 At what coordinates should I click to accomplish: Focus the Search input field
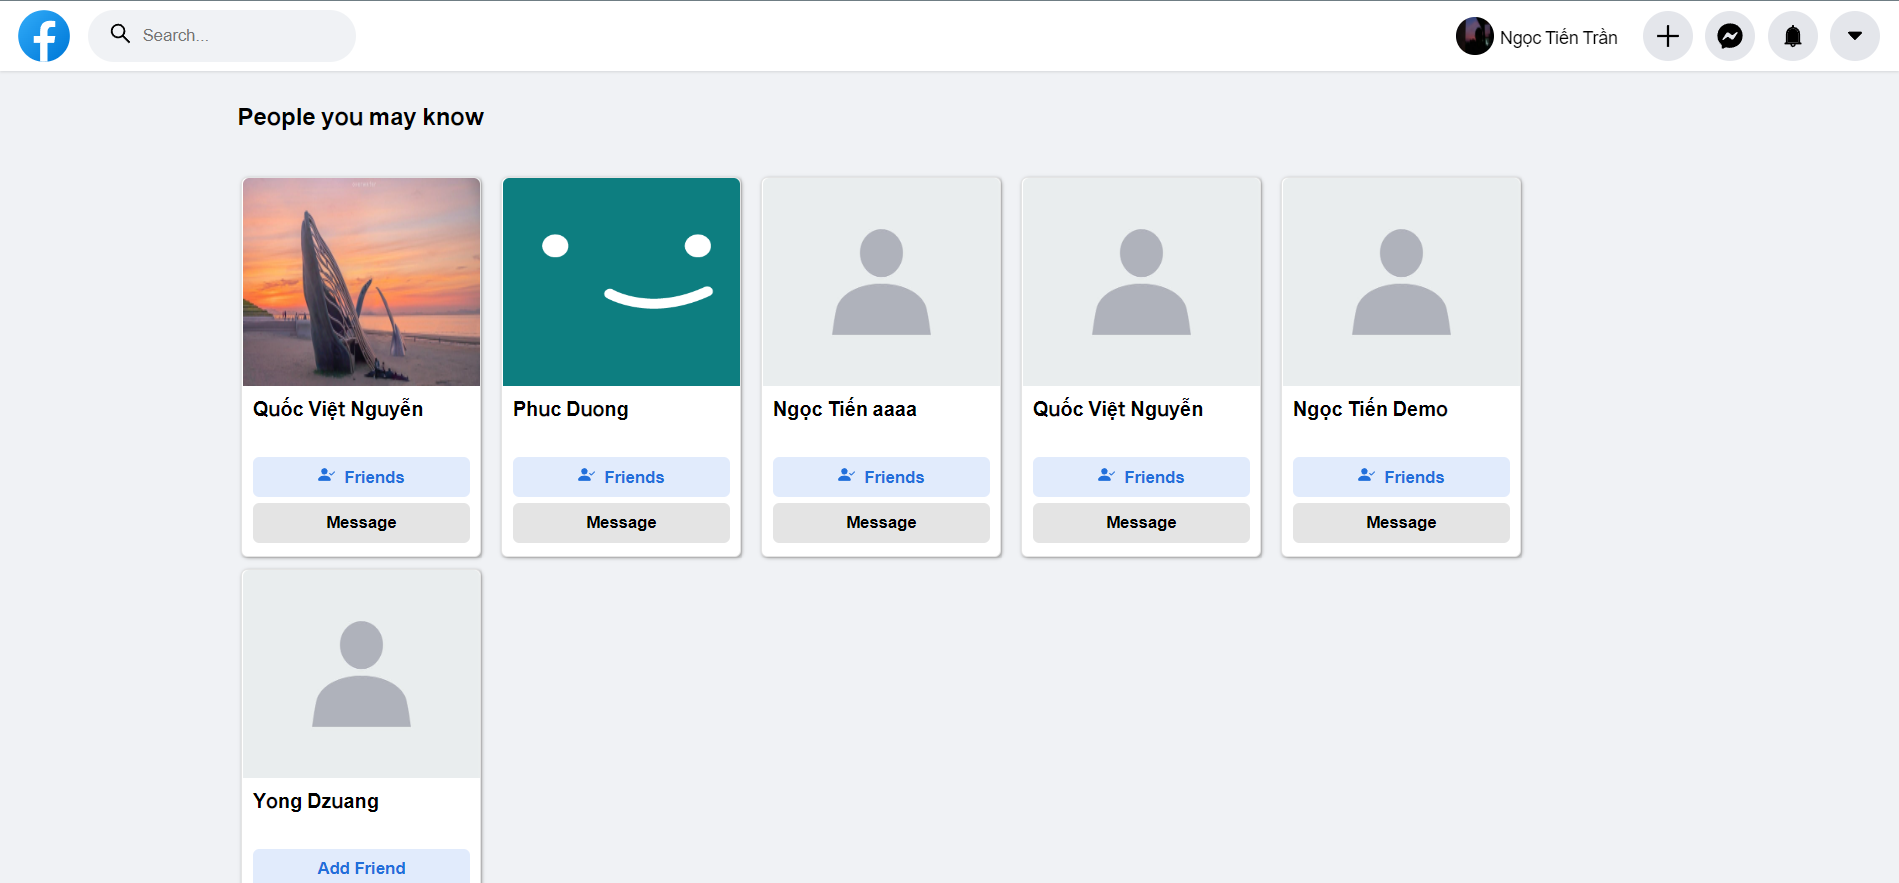tap(222, 36)
